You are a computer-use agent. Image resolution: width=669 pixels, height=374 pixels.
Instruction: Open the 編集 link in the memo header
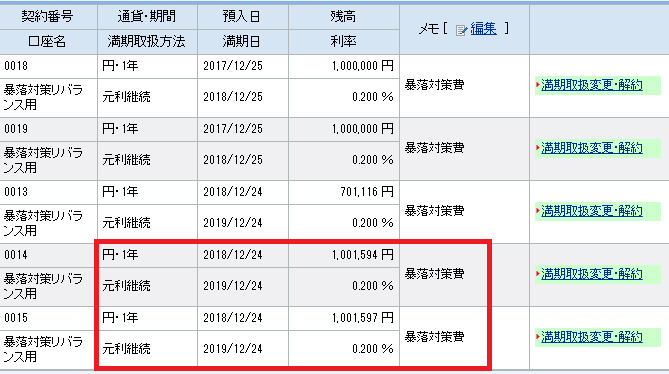click(483, 29)
